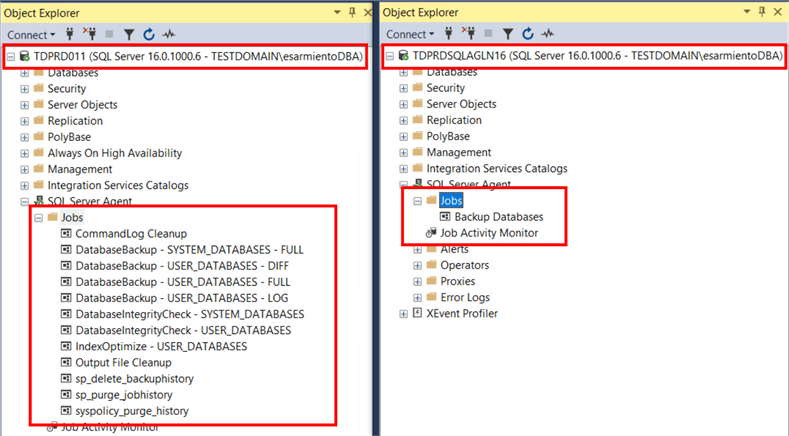The height and width of the screenshot is (436, 789).
Task: Expand XEvent Profiler node
Action: (x=403, y=314)
